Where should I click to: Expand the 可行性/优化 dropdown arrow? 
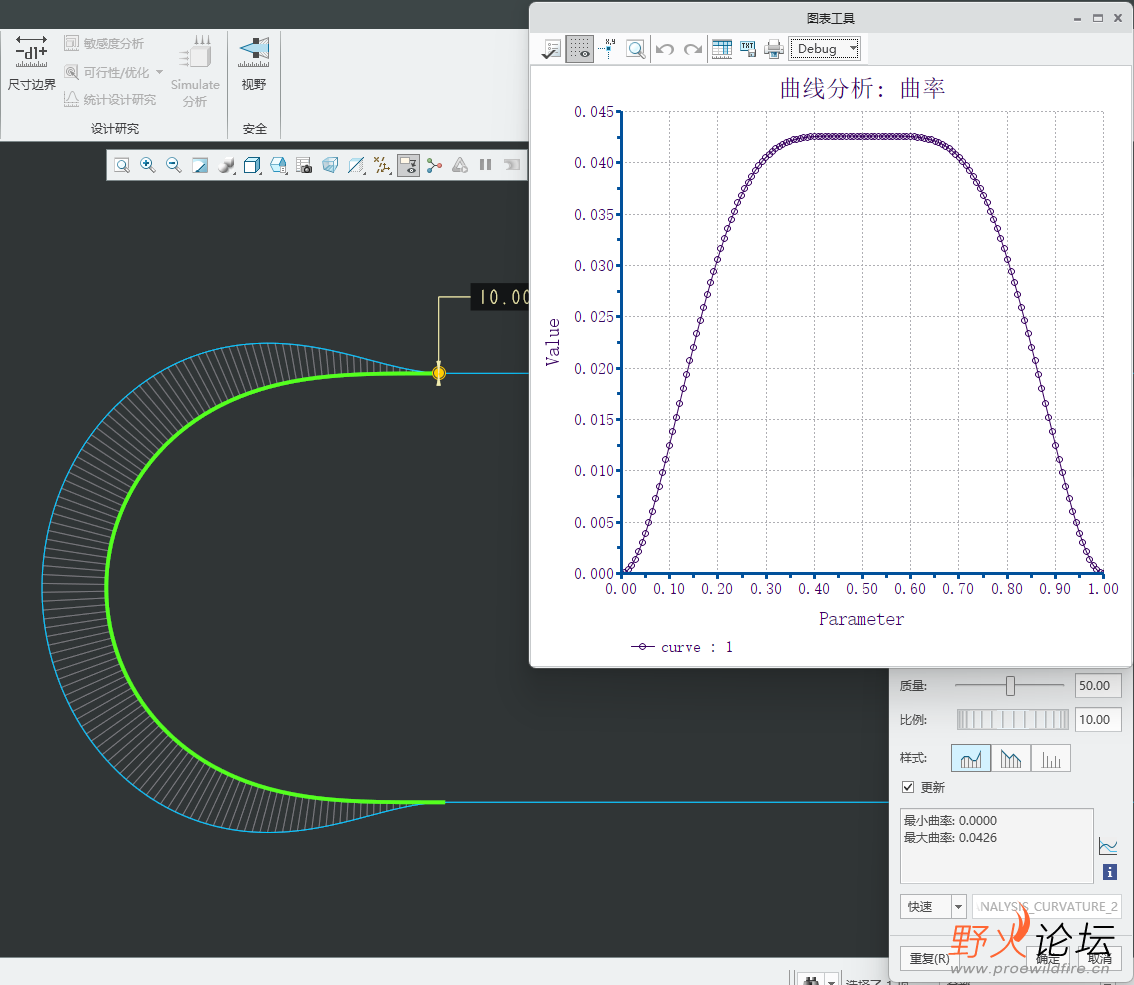pos(159,72)
